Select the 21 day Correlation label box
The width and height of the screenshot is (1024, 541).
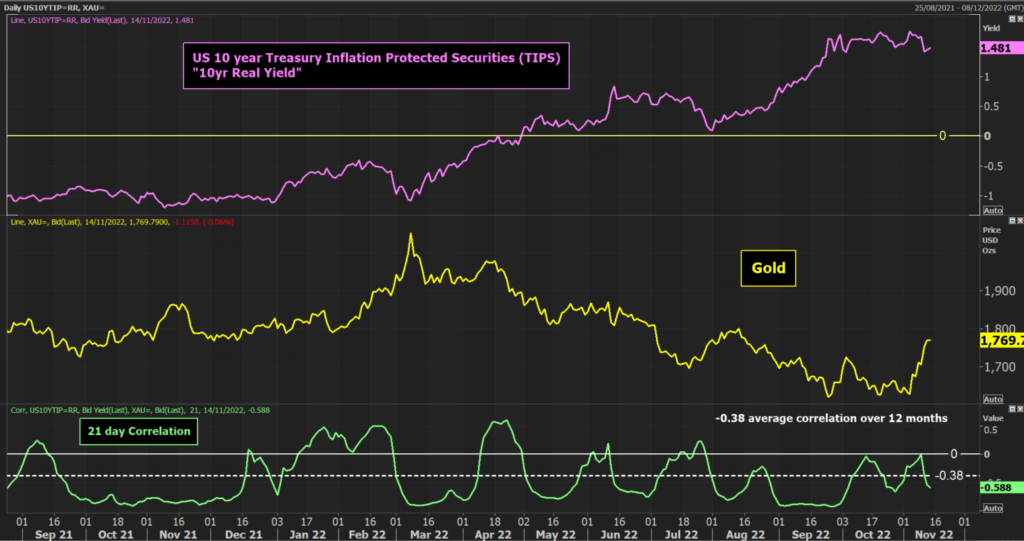[x=138, y=431]
